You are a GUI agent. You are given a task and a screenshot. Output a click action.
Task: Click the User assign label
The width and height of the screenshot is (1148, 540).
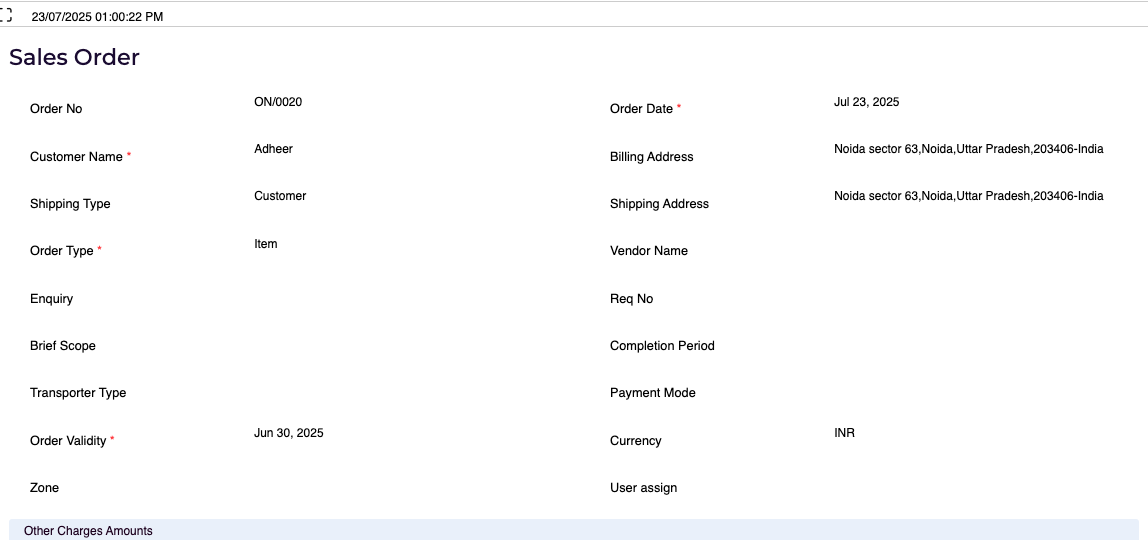(x=643, y=488)
